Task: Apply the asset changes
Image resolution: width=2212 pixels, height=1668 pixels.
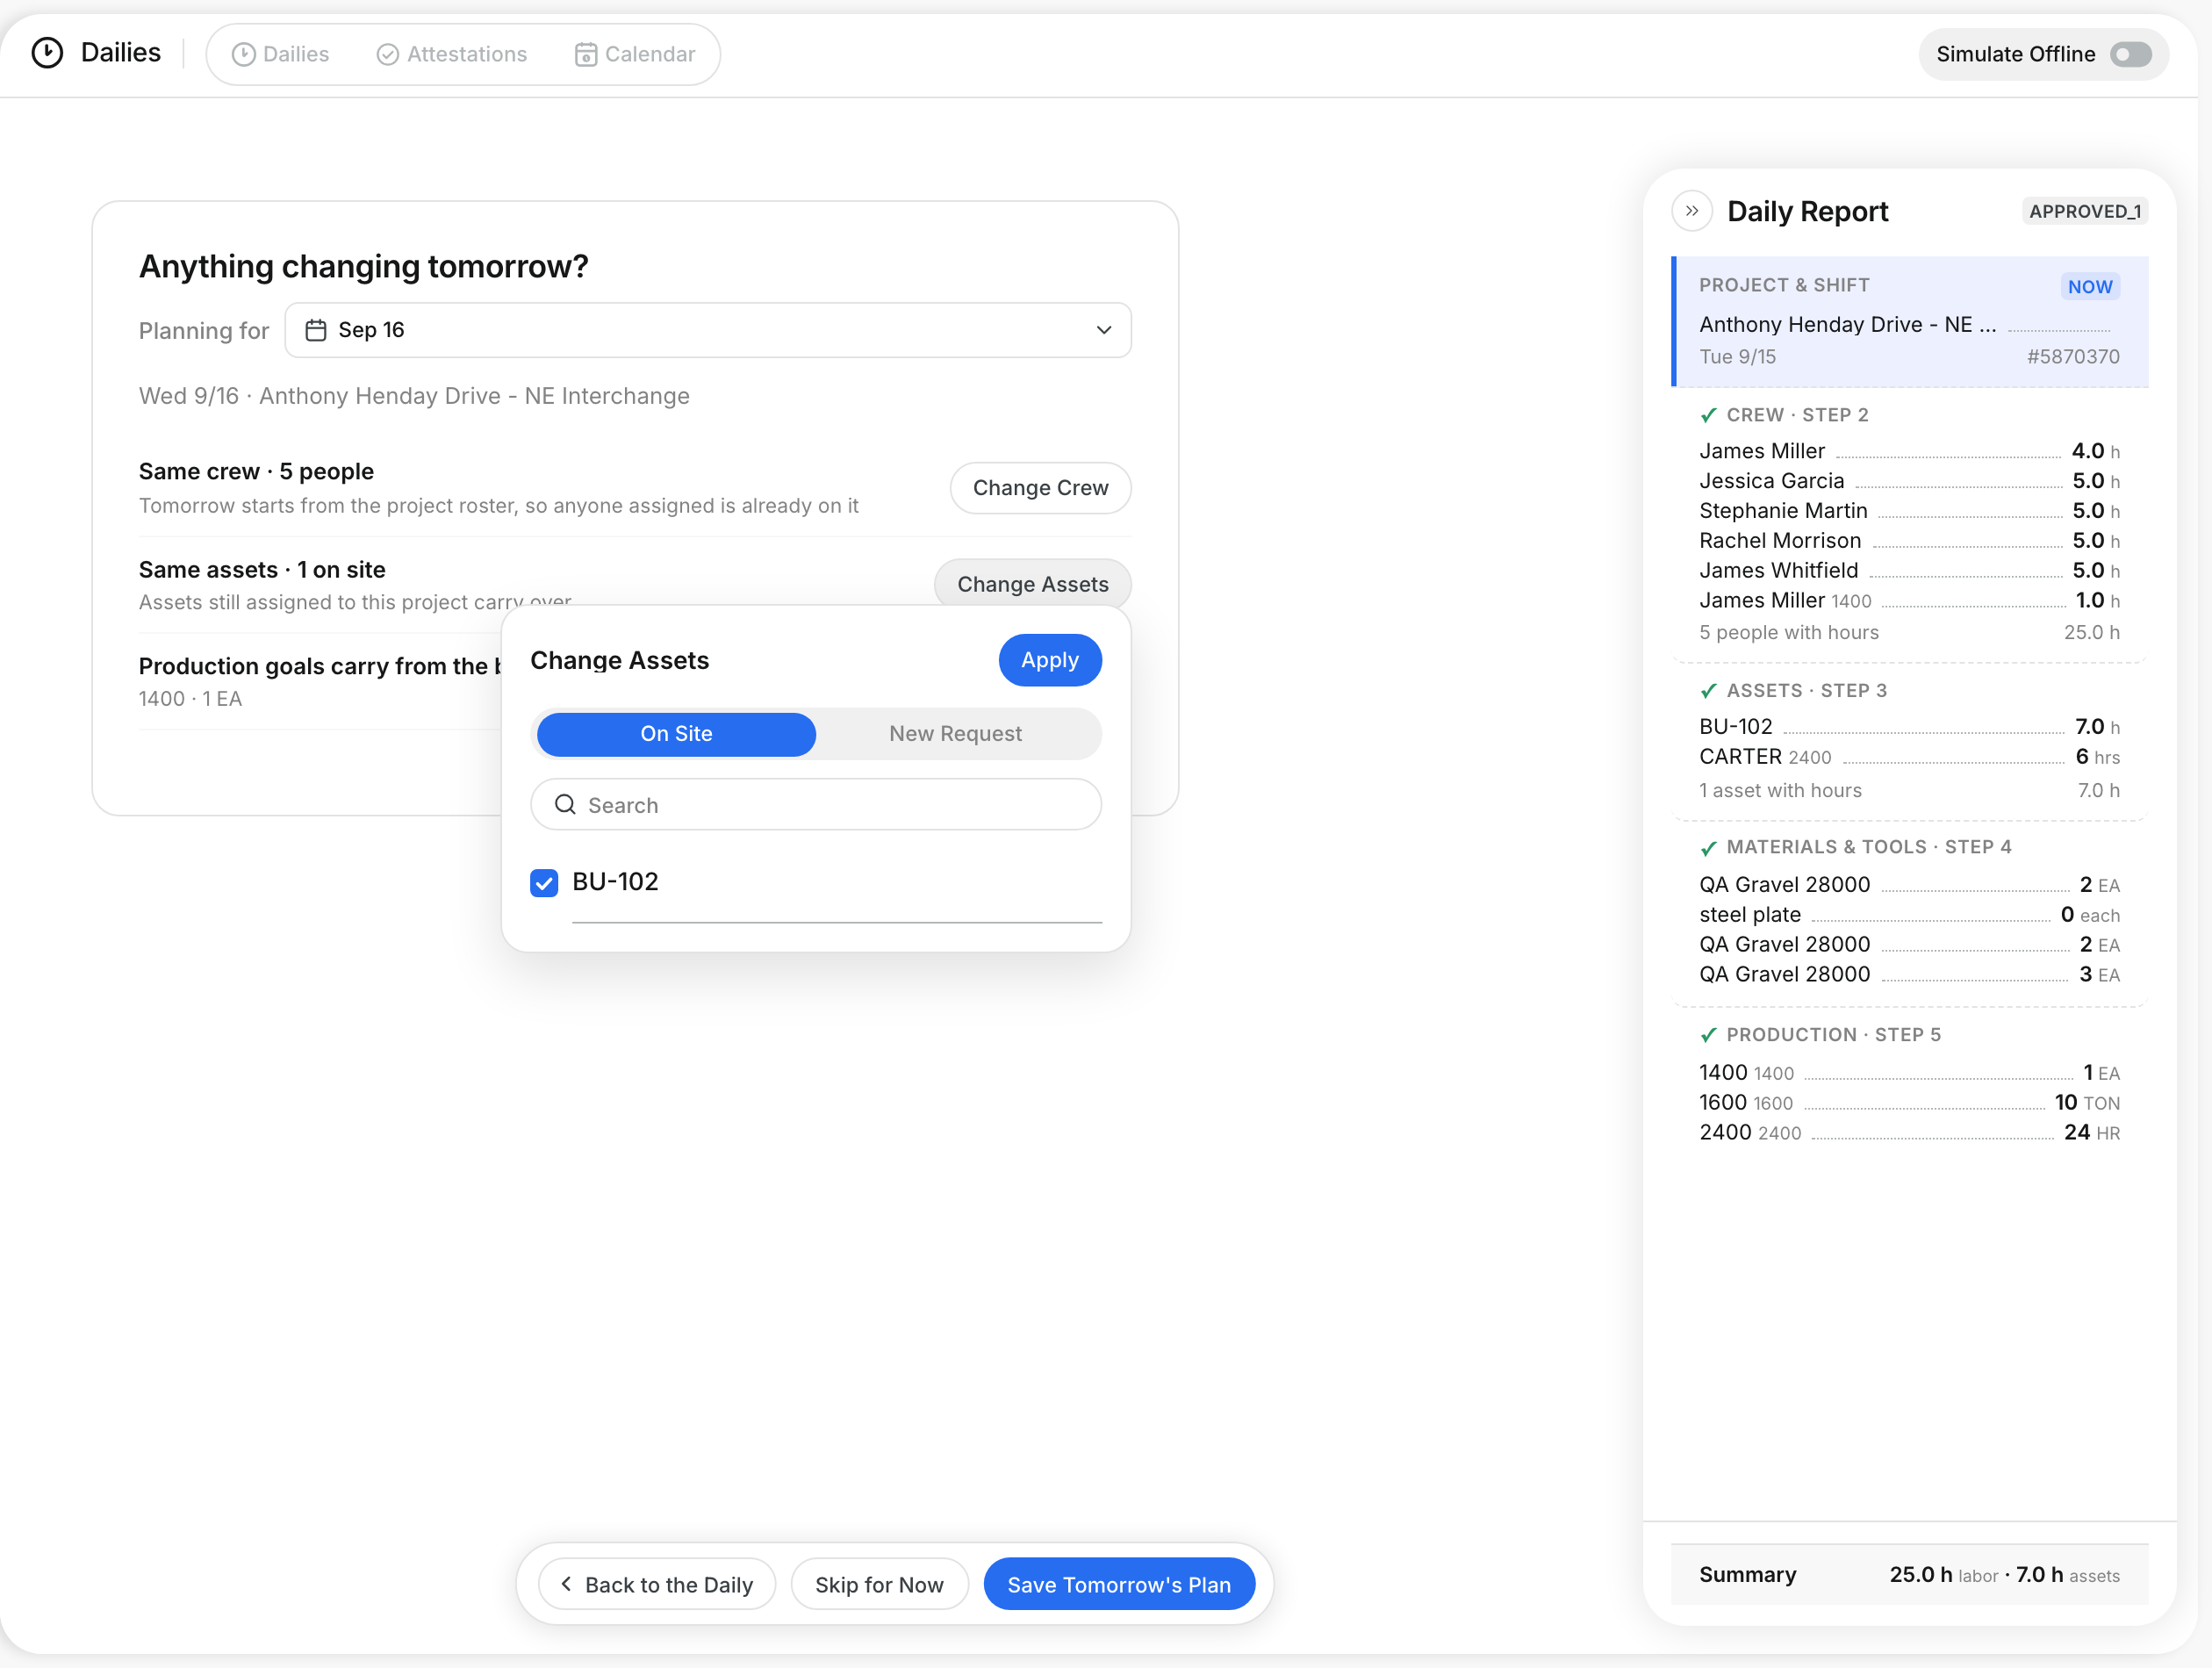Action: coord(1050,660)
